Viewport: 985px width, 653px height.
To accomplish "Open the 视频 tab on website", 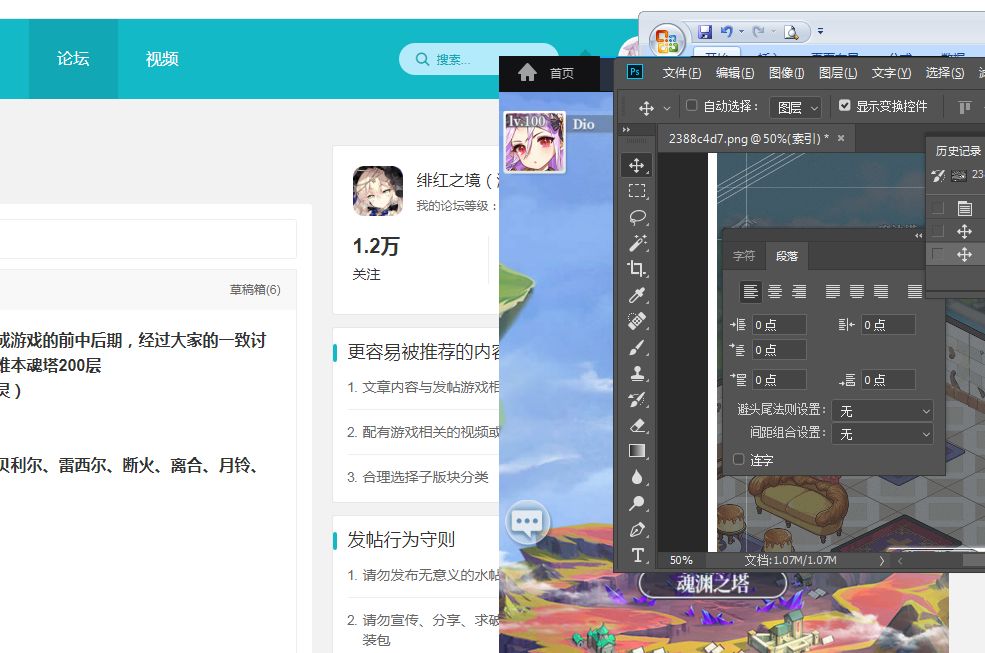I will [162, 58].
